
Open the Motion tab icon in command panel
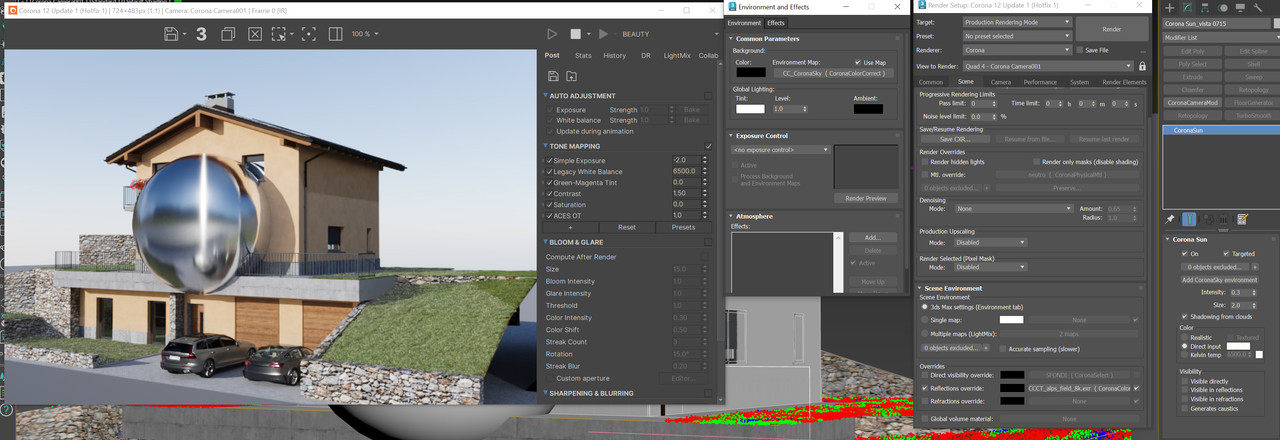coord(1223,7)
